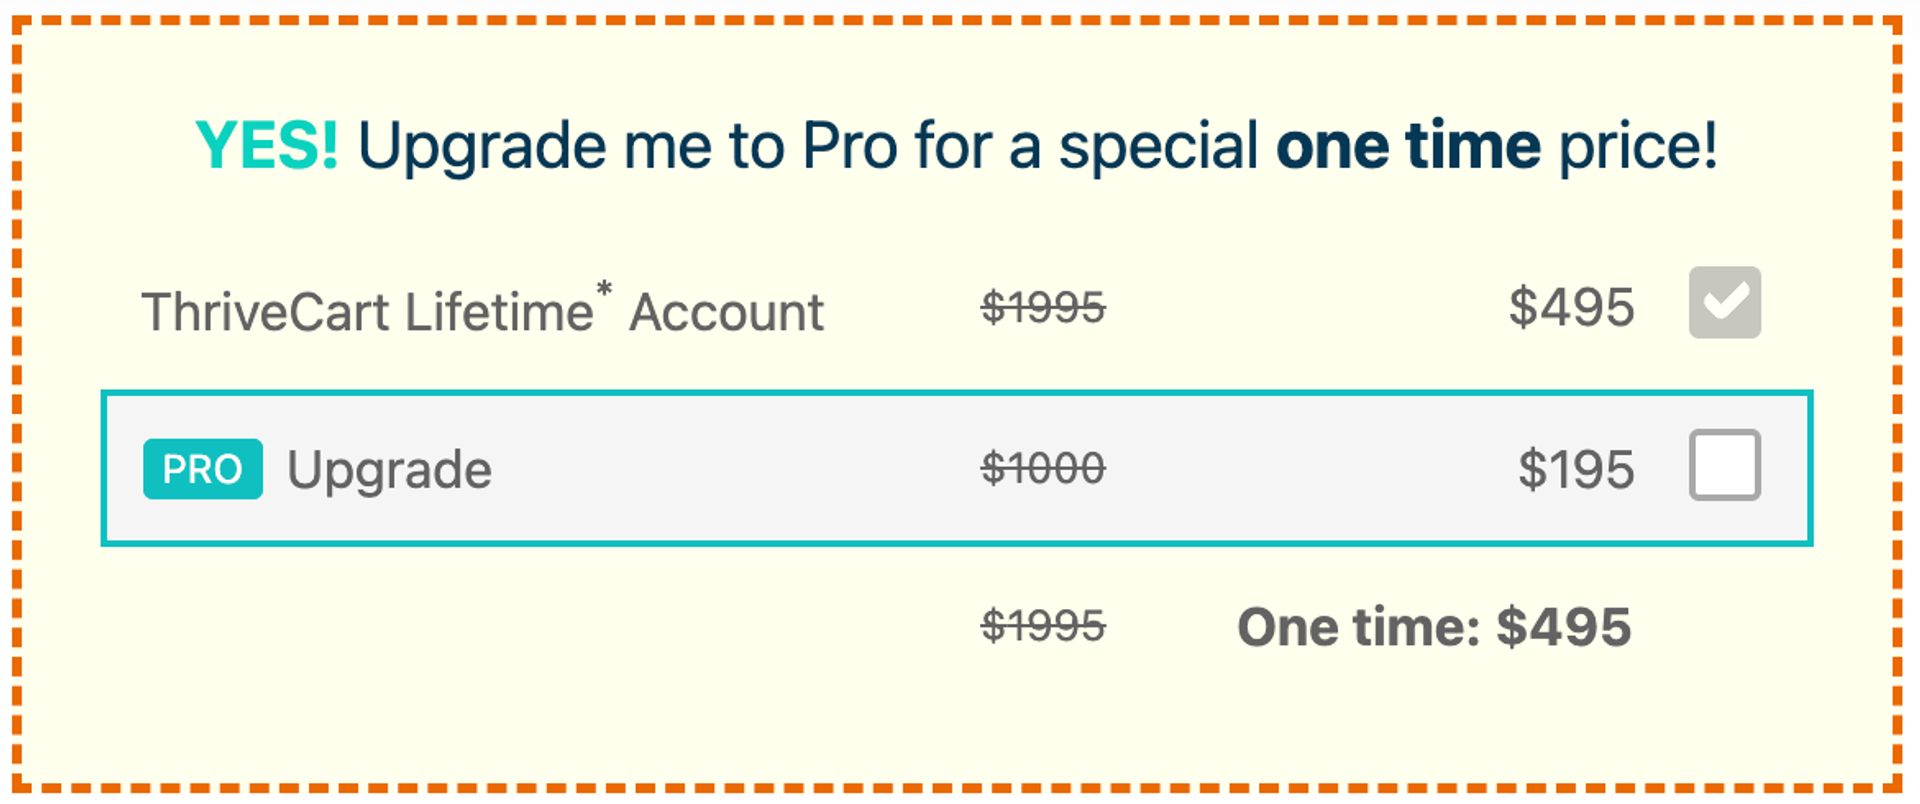Click the strikethrough $1995 total price

coord(1042,626)
